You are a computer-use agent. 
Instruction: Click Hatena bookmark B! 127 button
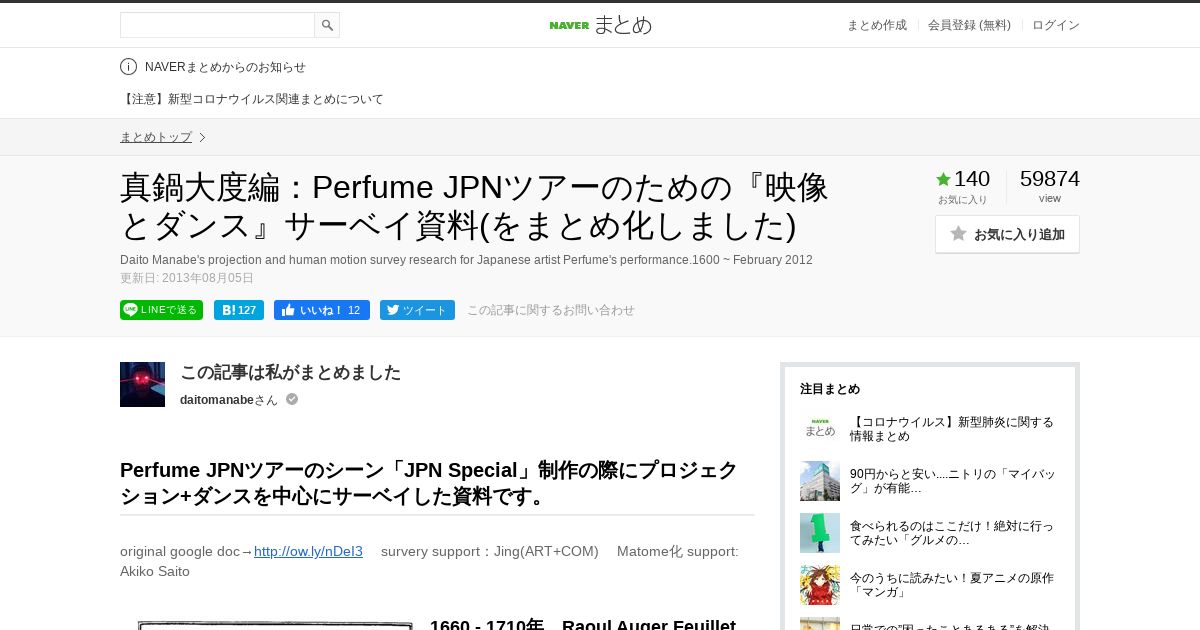pyautogui.click(x=239, y=310)
